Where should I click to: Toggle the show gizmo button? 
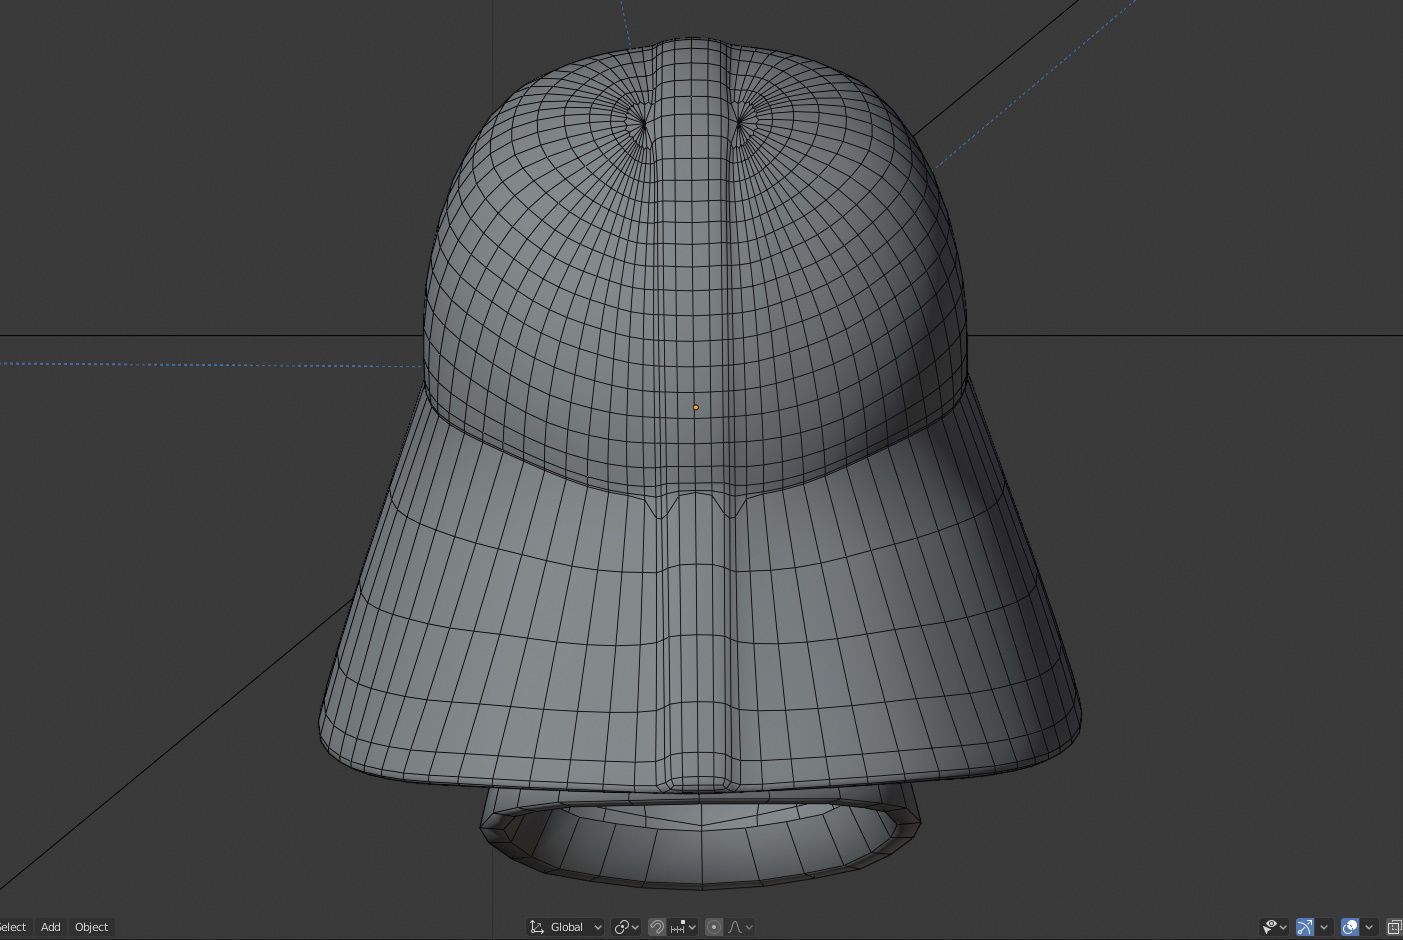1304,927
